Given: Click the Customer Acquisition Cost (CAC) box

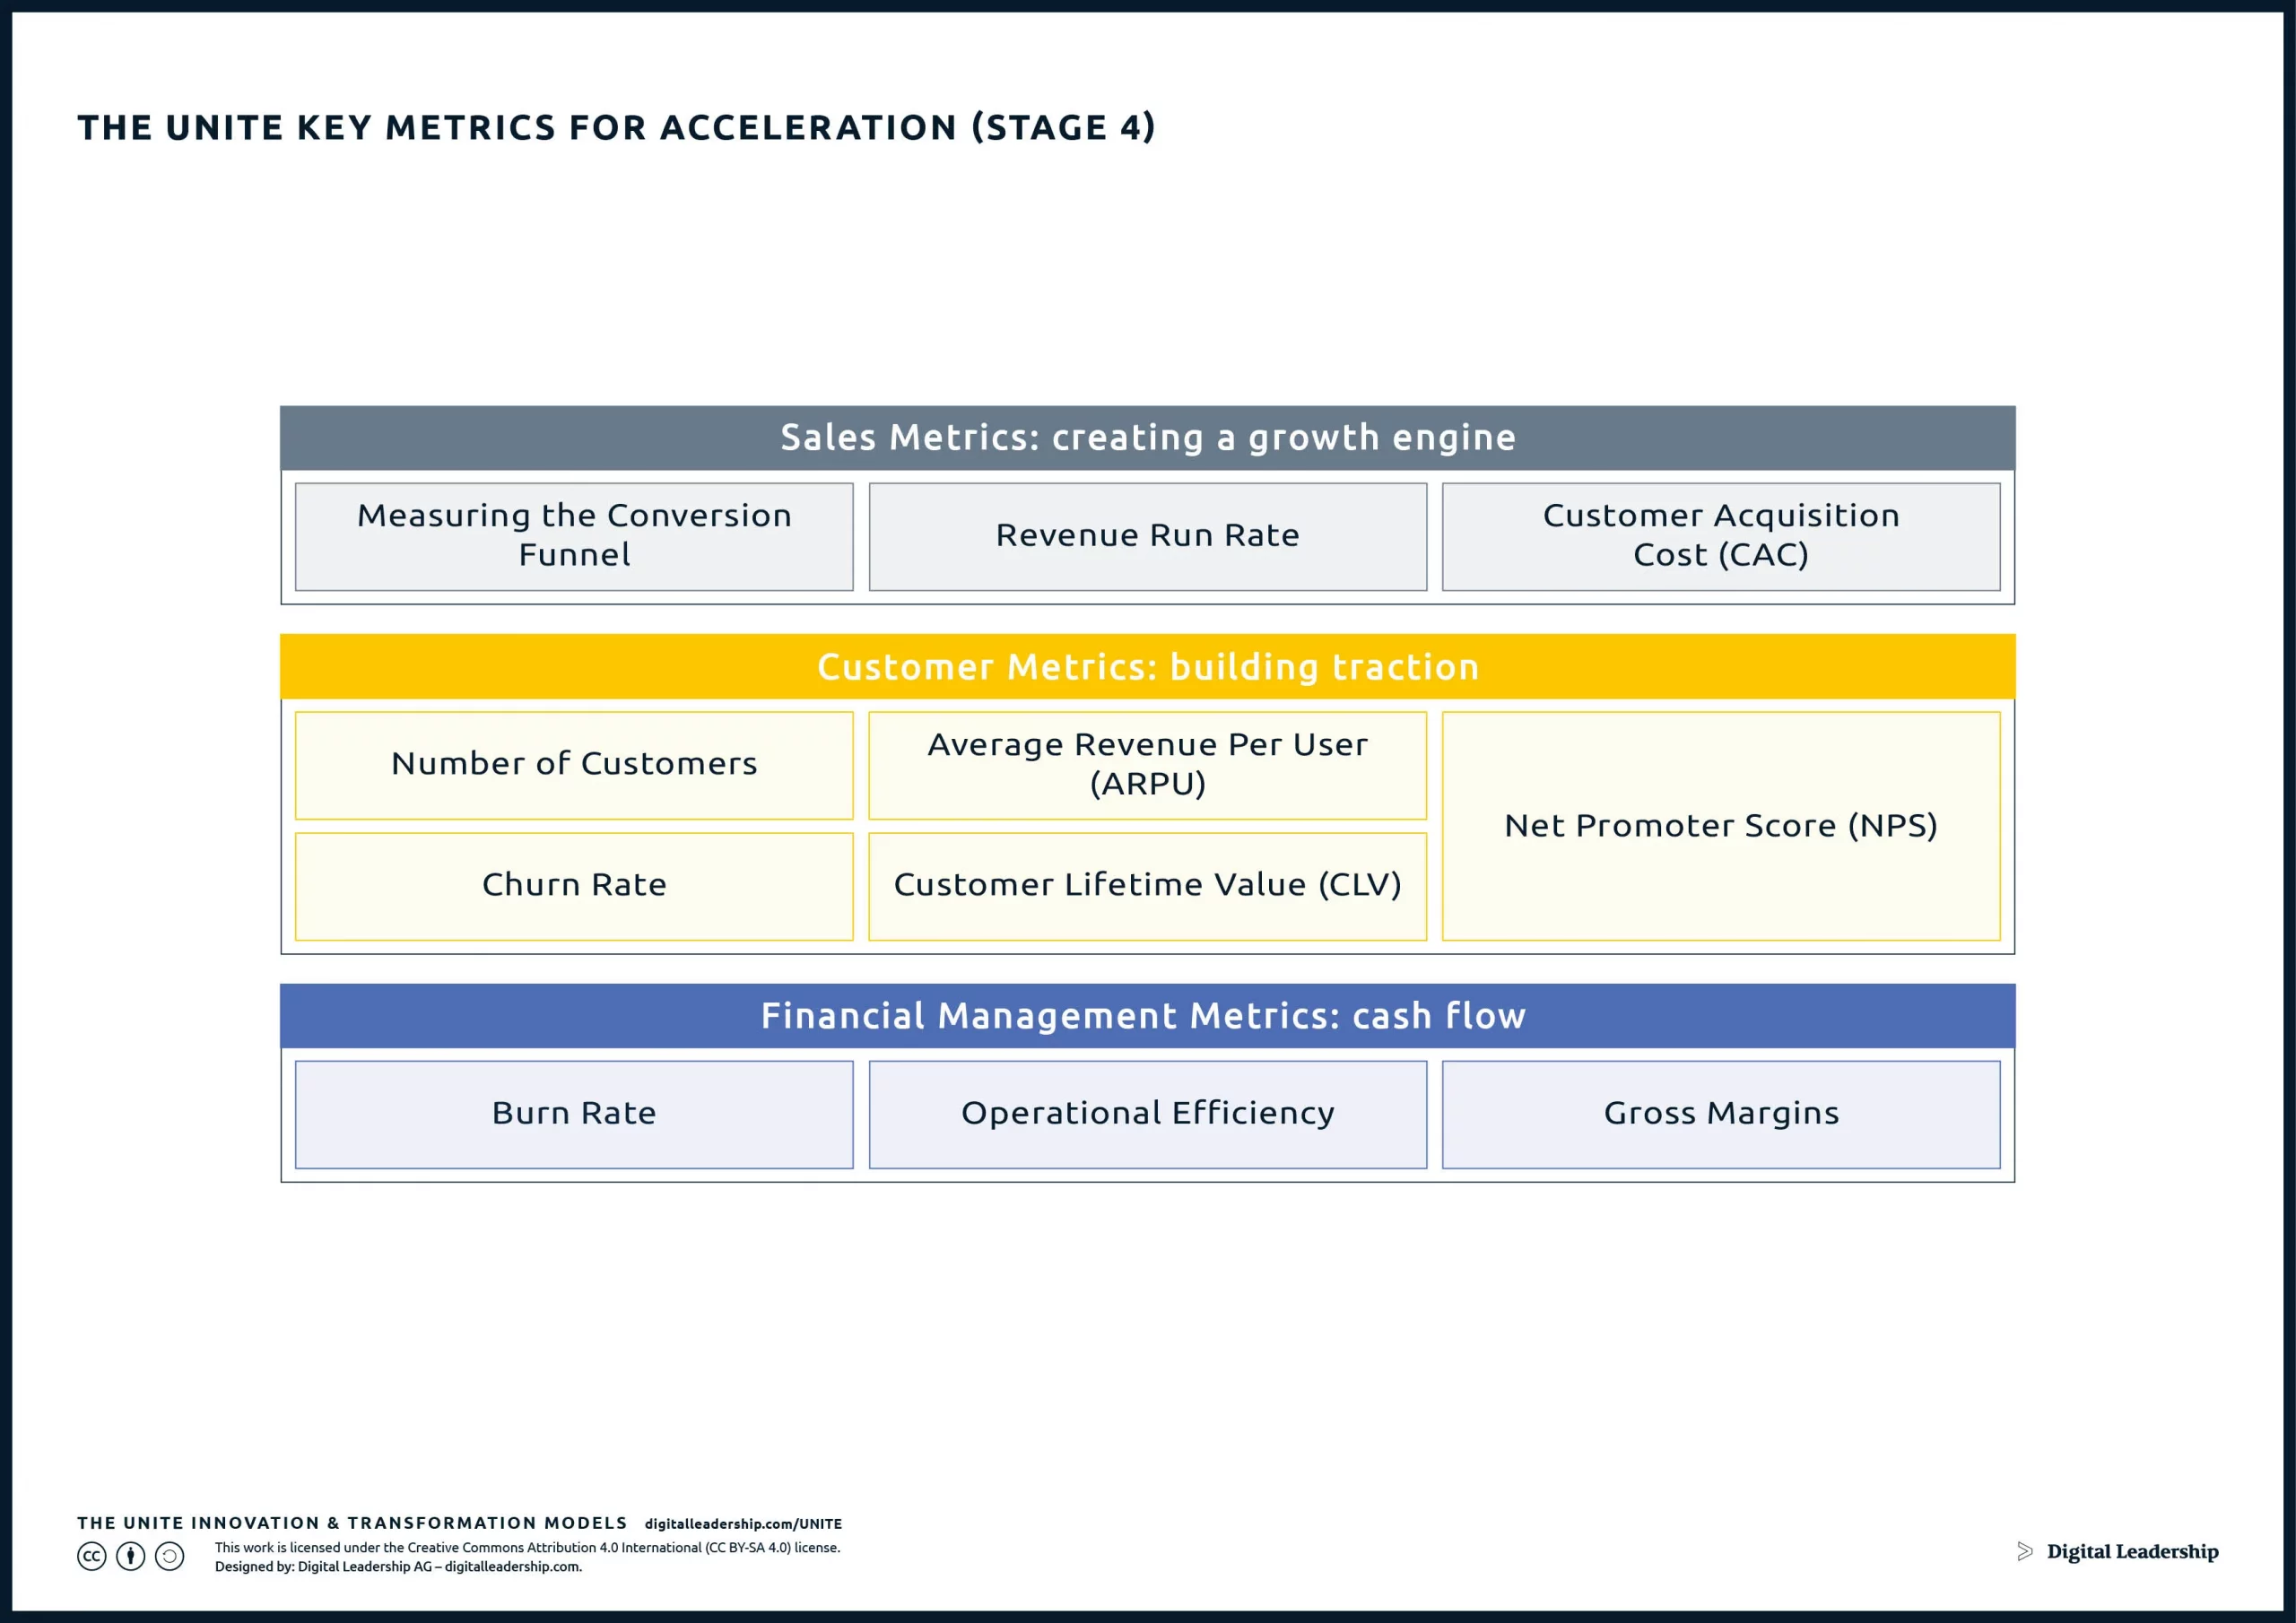Looking at the screenshot, I should 1721,537.
